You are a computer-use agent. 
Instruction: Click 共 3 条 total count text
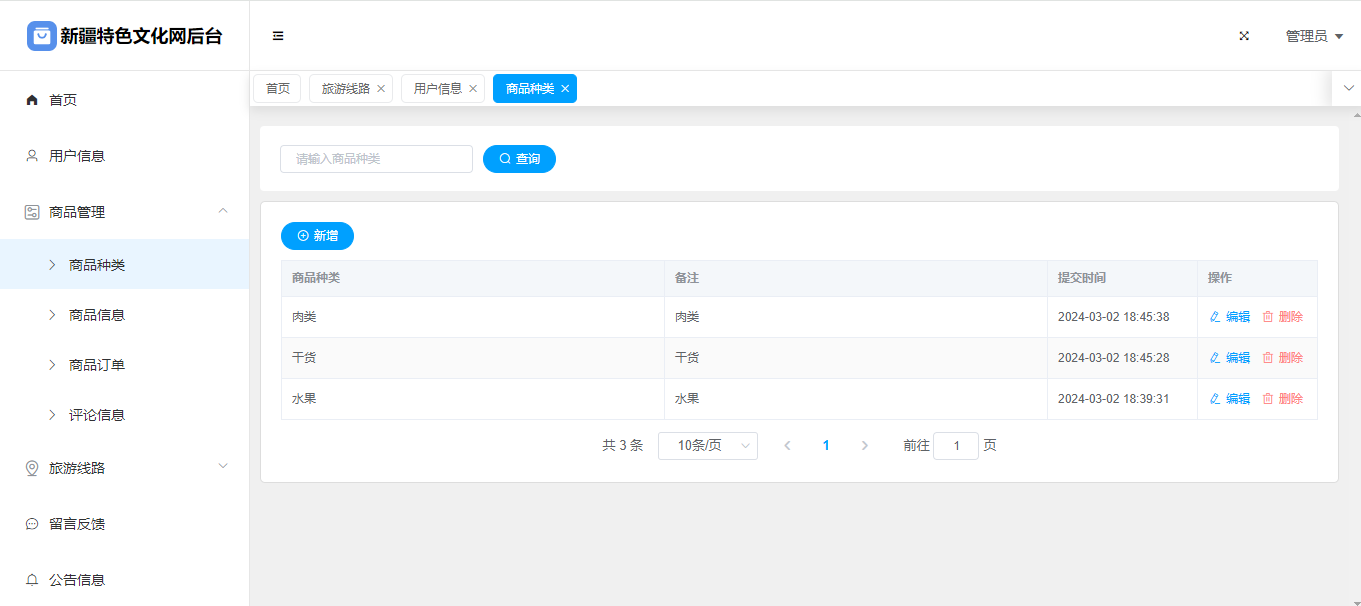coord(623,446)
